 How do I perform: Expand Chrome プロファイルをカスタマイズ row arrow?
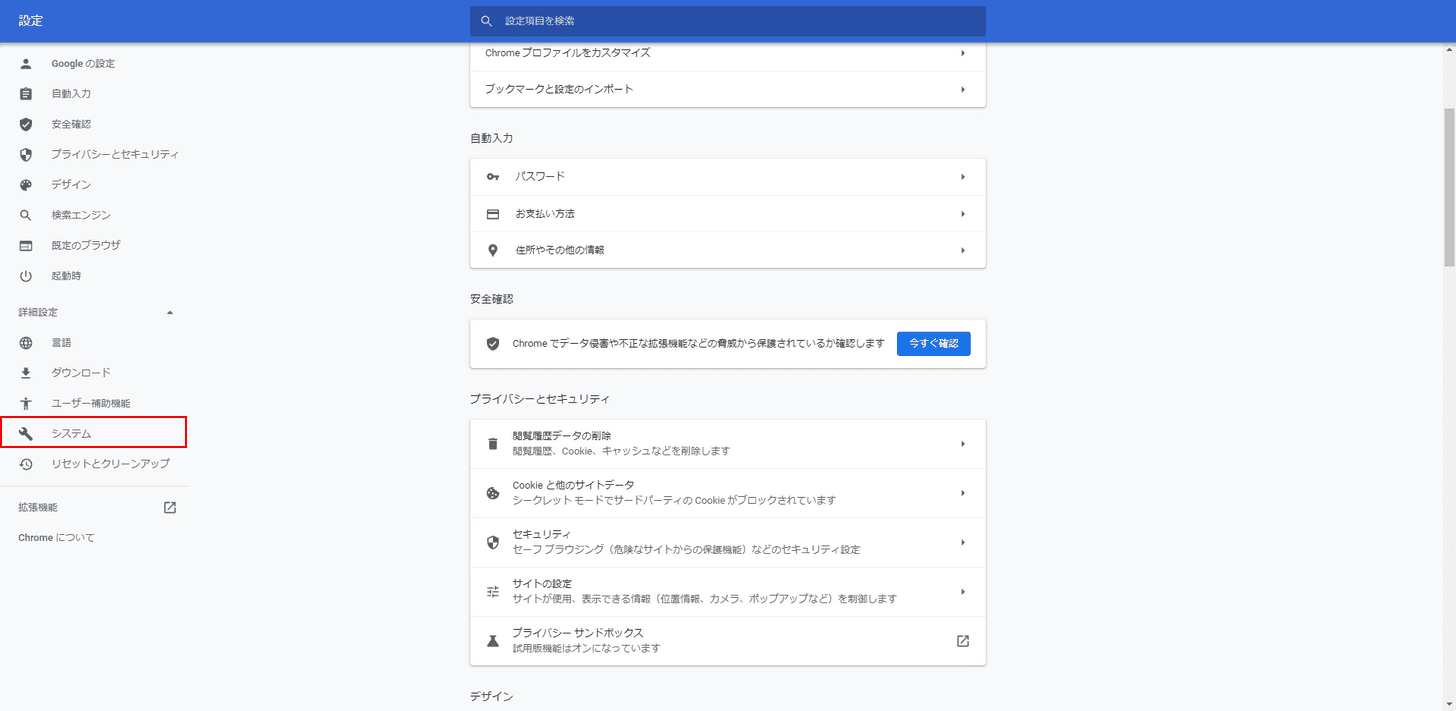pyautogui.click(x=963, y=53)
